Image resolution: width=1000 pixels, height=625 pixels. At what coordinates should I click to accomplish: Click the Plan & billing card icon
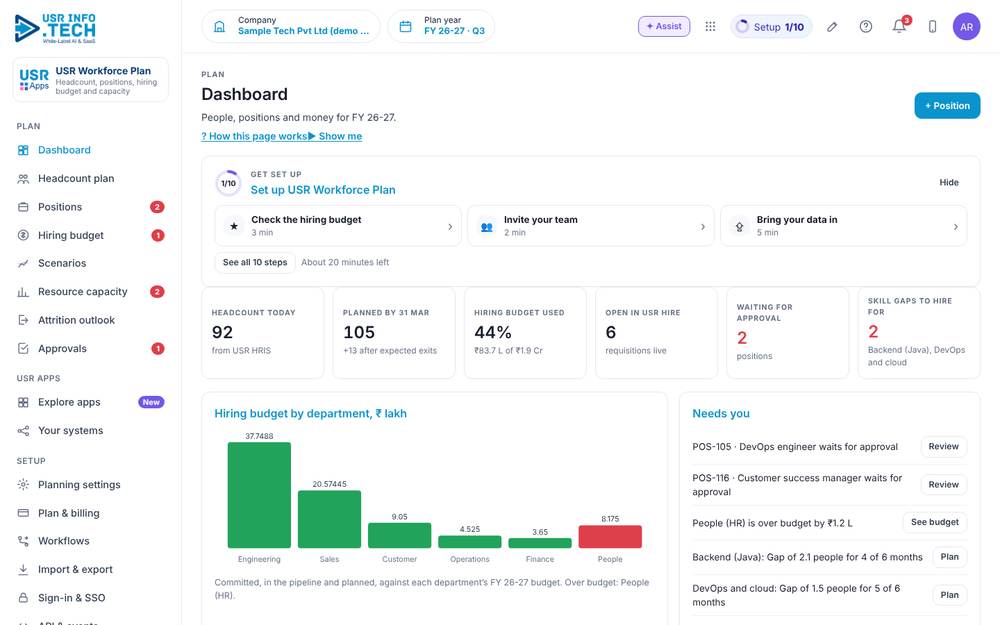[x=23, y=513]
